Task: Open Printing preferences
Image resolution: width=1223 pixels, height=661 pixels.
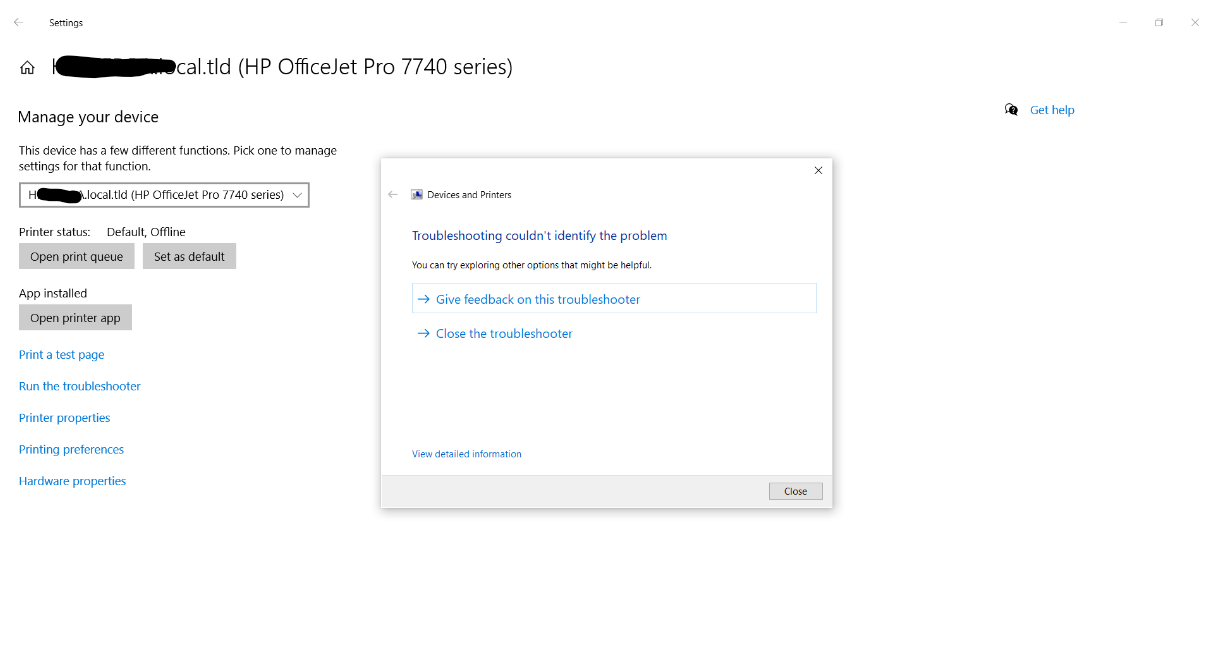Action: [71, 450]
